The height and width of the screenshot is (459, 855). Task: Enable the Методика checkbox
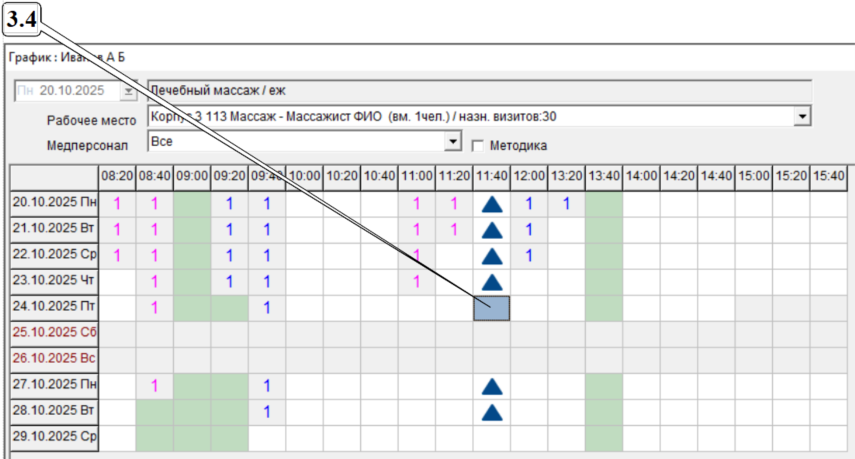click(x=477, y=144)
